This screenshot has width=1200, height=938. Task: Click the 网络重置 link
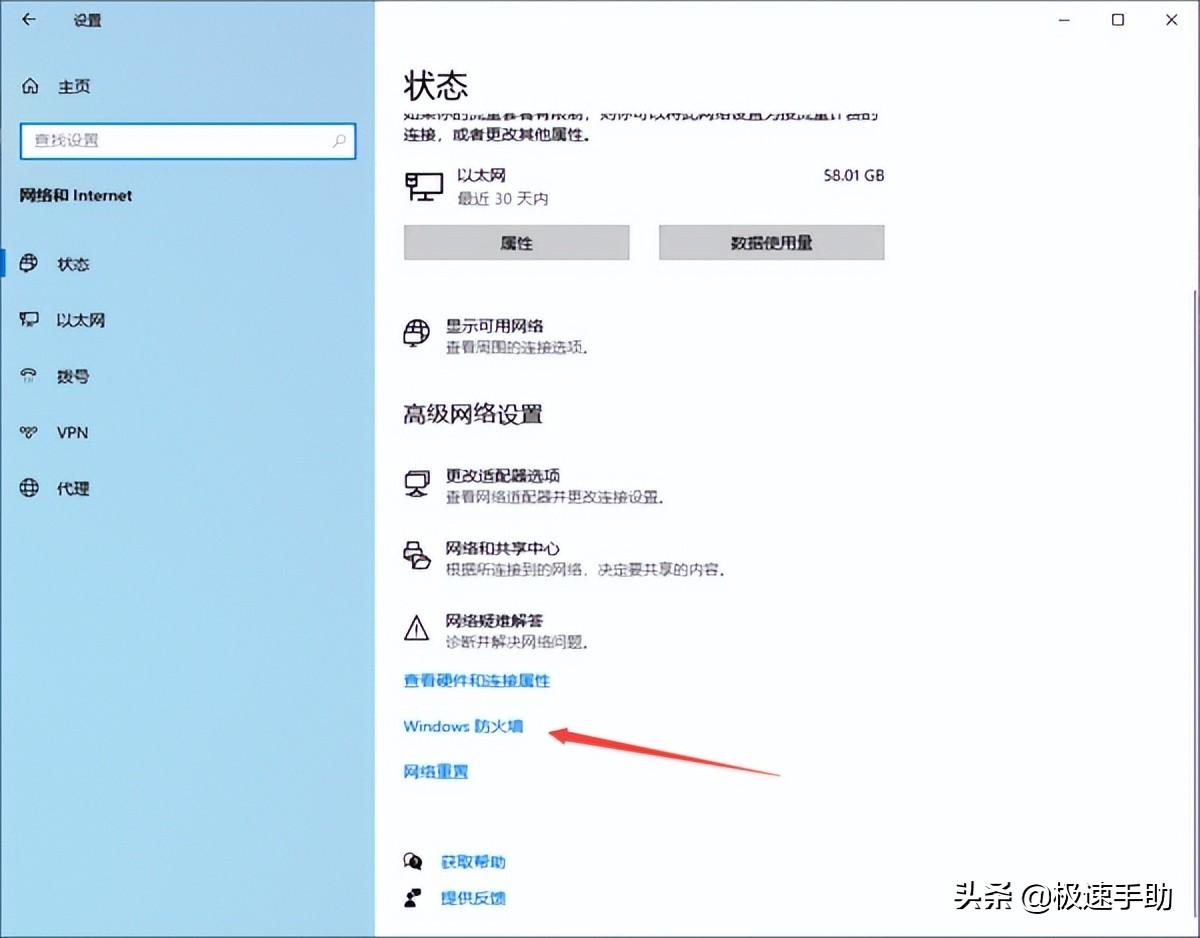[435, 771]
